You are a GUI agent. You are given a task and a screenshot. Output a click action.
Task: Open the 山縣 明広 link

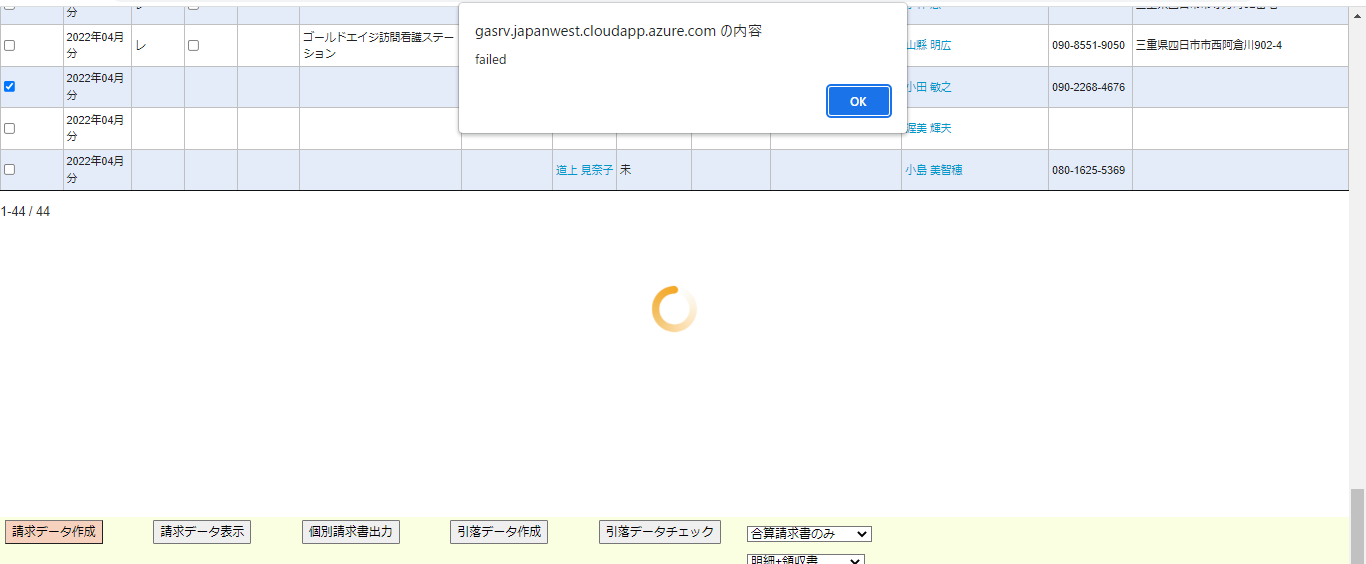[x=928, y=46]
